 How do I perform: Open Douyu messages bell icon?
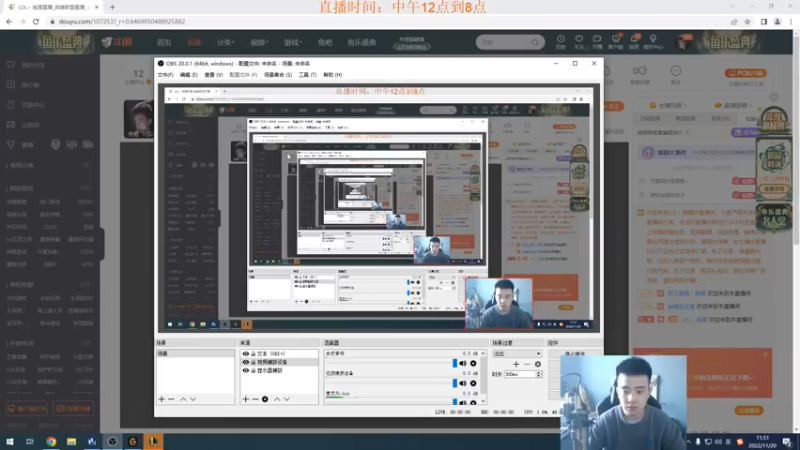pos(634,41)
